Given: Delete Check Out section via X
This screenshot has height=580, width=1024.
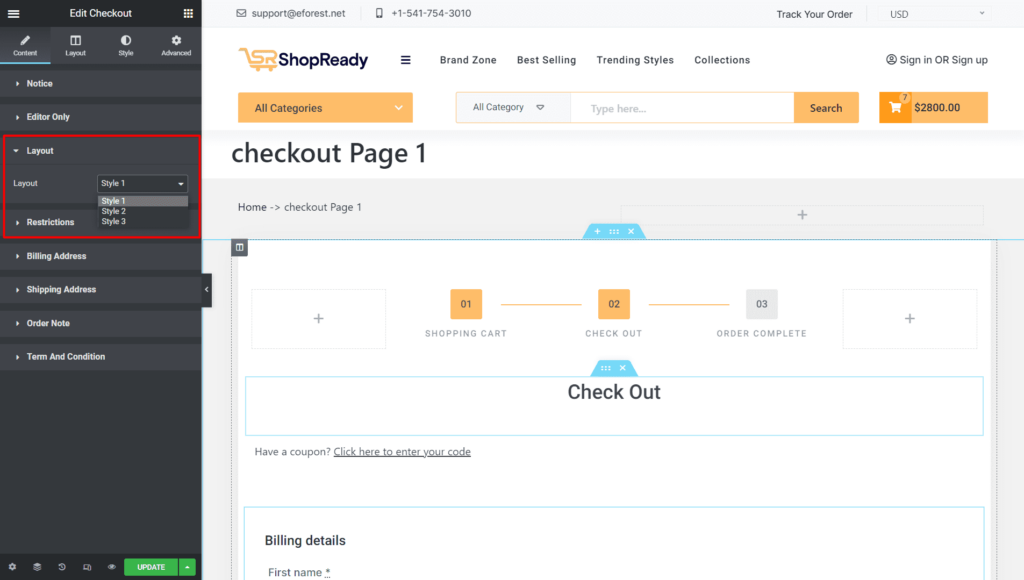Looking at the screenshot, I should coord(622,368).
